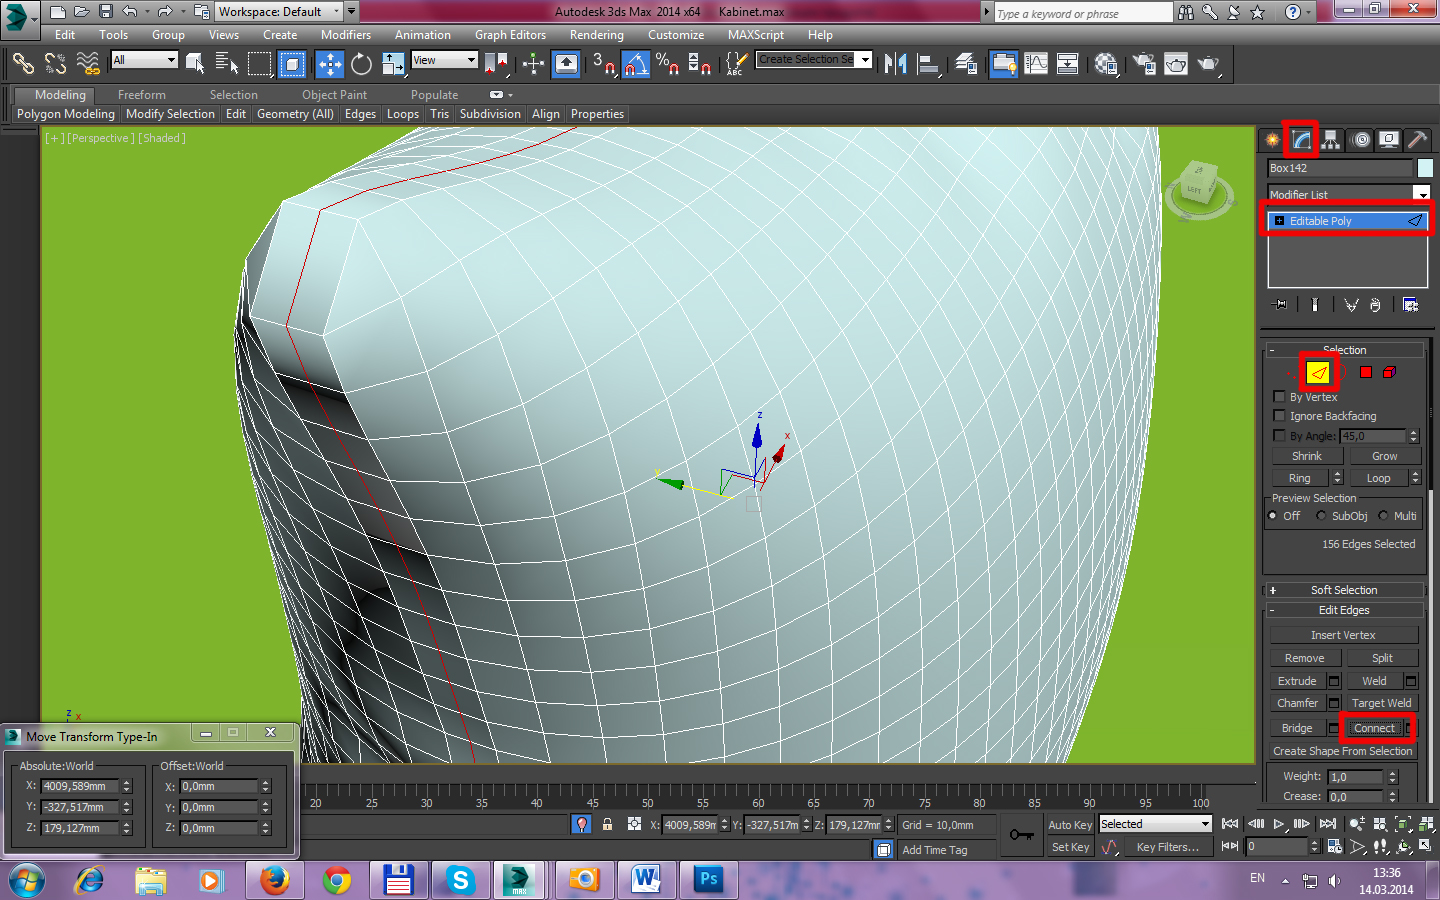This screenshot has width=1440, height=900.
Task: Open the Material Editor icon
Action: click(1105, 64)
